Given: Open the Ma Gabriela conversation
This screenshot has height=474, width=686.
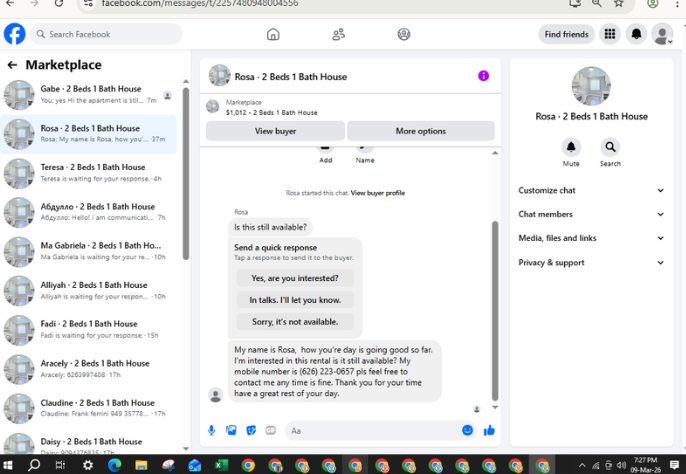Looking at the screenshot, I should tap(88, 252).
